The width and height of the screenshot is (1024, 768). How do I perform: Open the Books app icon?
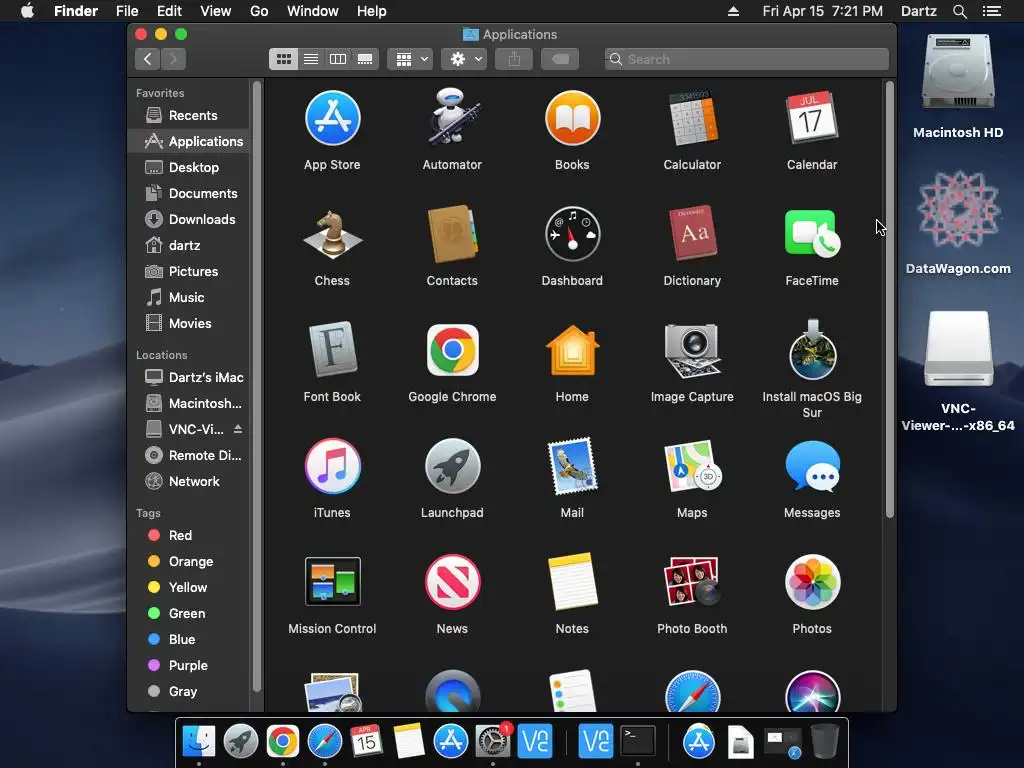572,118
